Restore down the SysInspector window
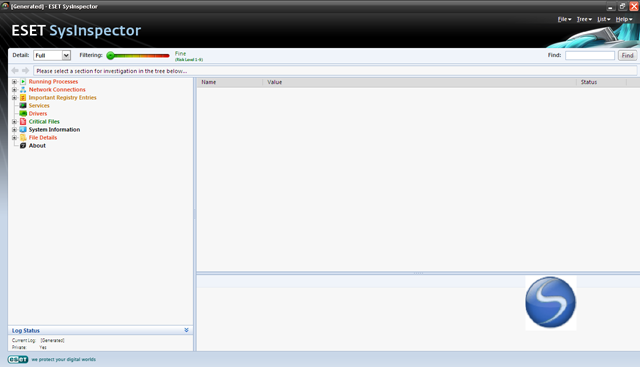 pos(622,6)
